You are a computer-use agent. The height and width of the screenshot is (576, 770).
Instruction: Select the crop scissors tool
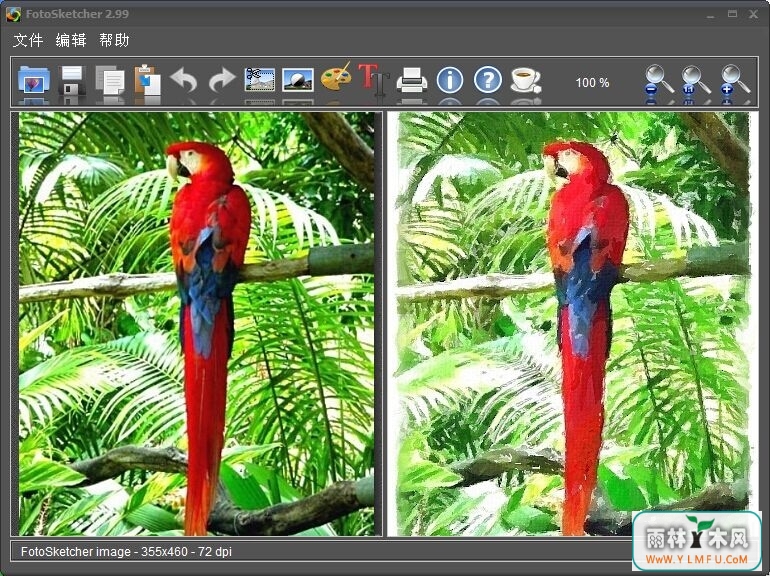[x=260, y=80]
